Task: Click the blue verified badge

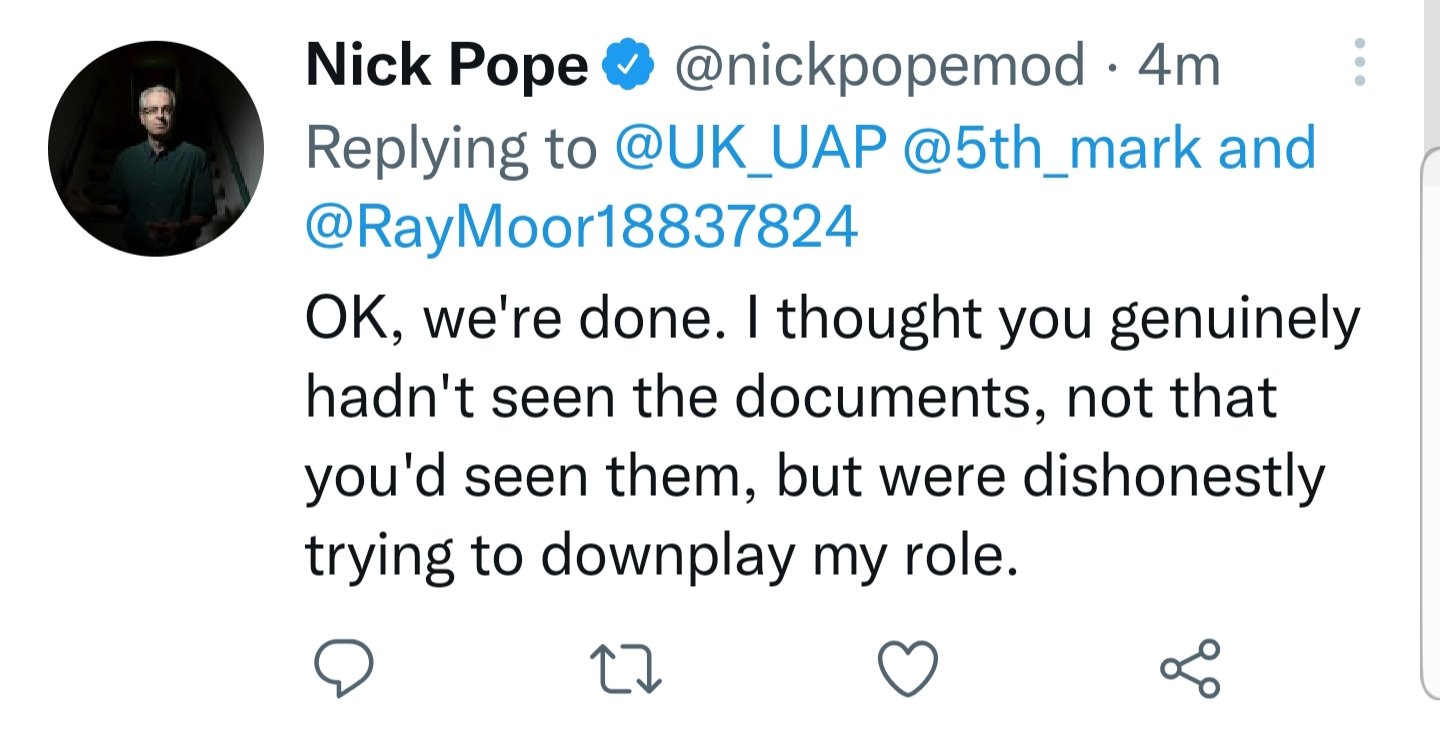Action: click(627, 67)
